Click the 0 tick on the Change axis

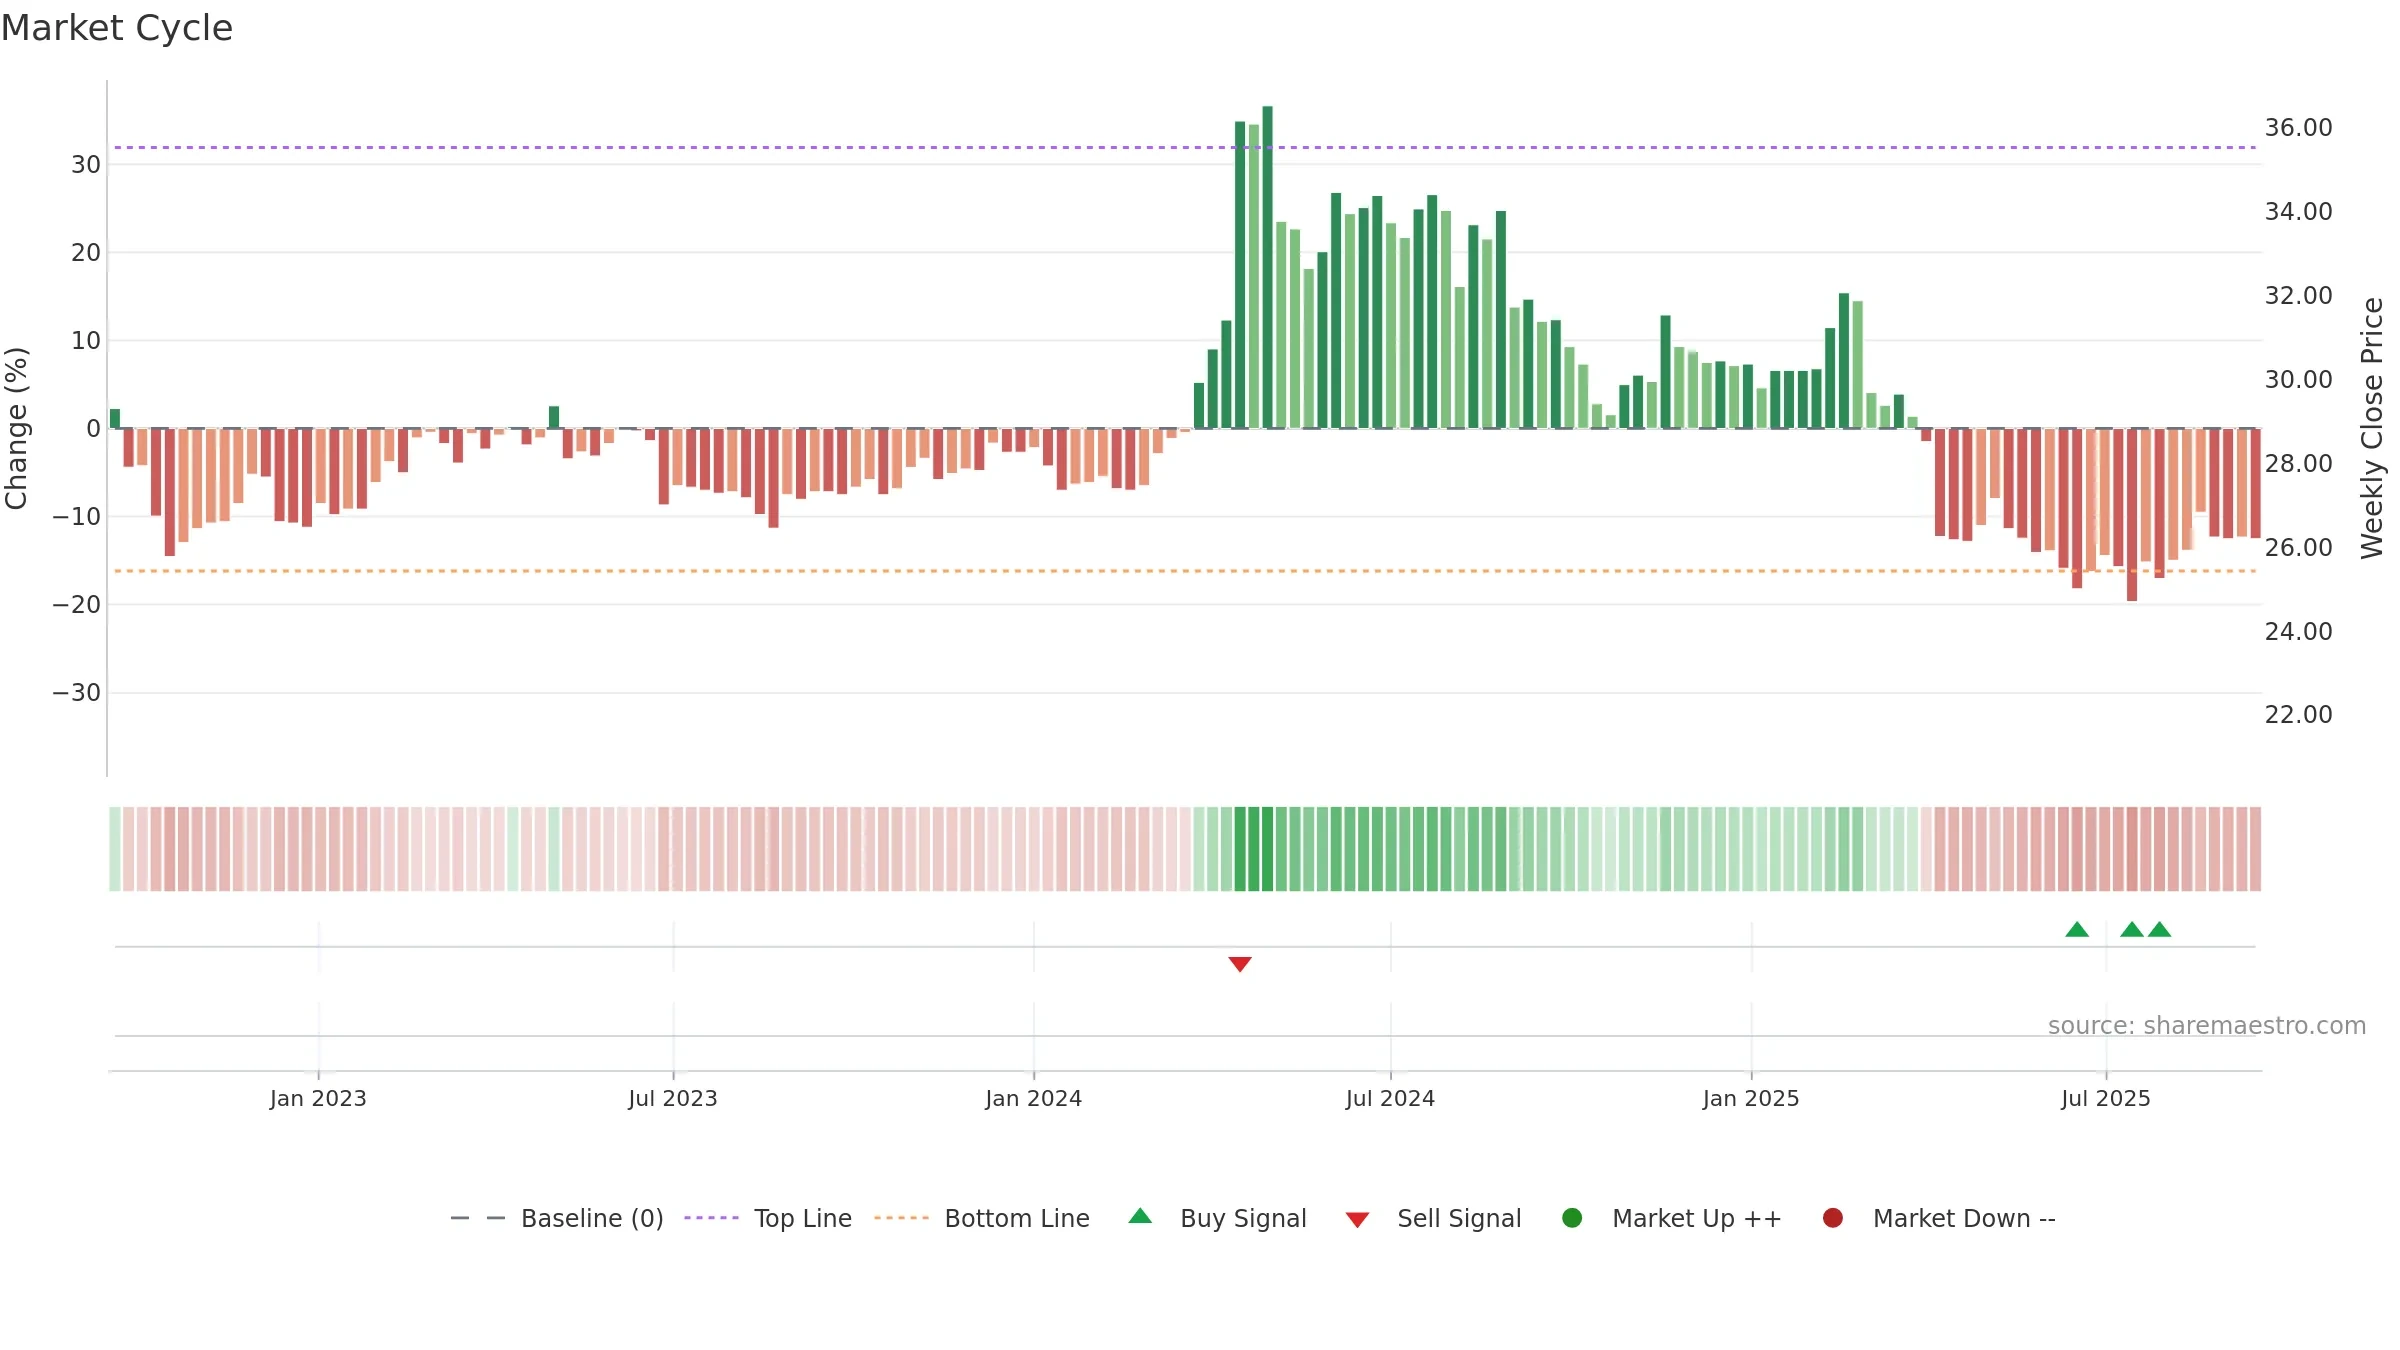pos(94,428)
